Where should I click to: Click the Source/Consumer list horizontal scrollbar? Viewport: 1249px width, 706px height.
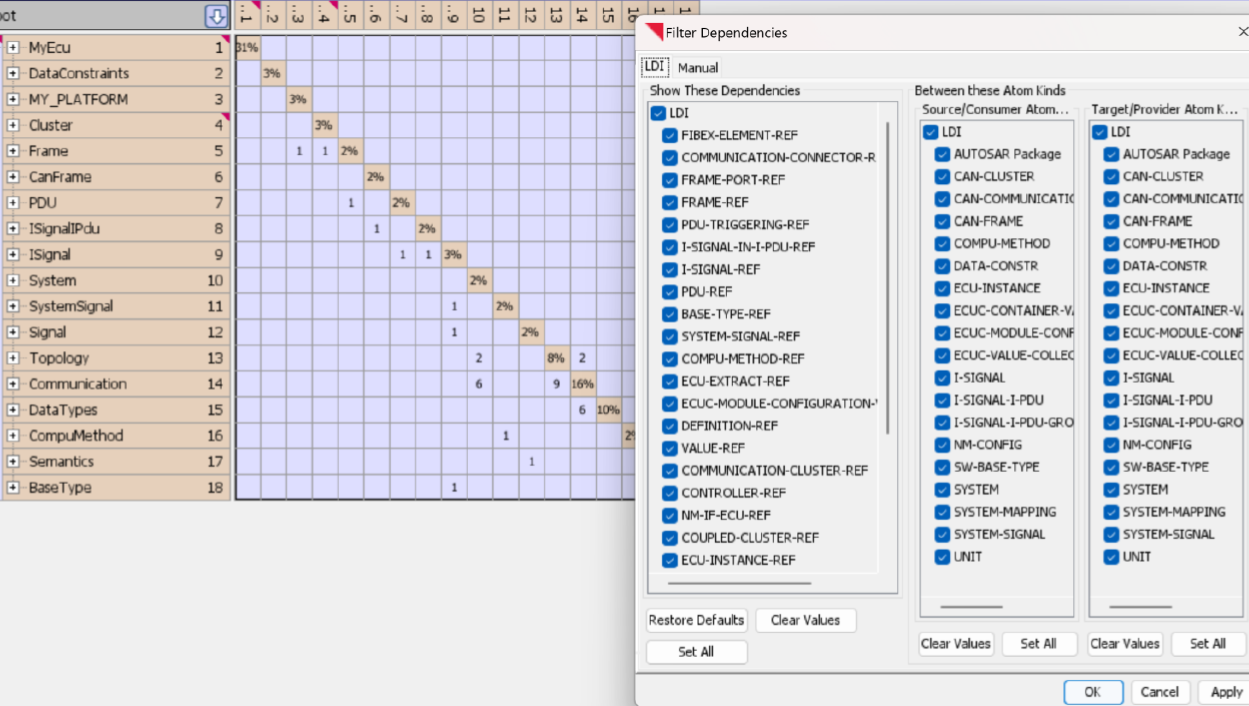[971, 606]
